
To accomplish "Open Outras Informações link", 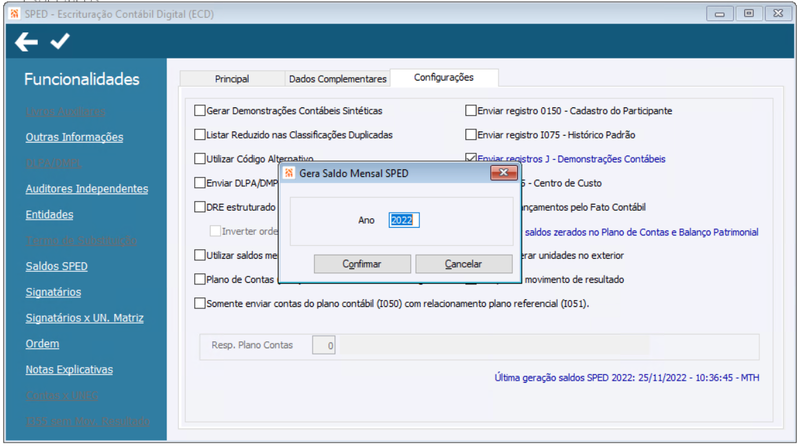I will (74, 137).
